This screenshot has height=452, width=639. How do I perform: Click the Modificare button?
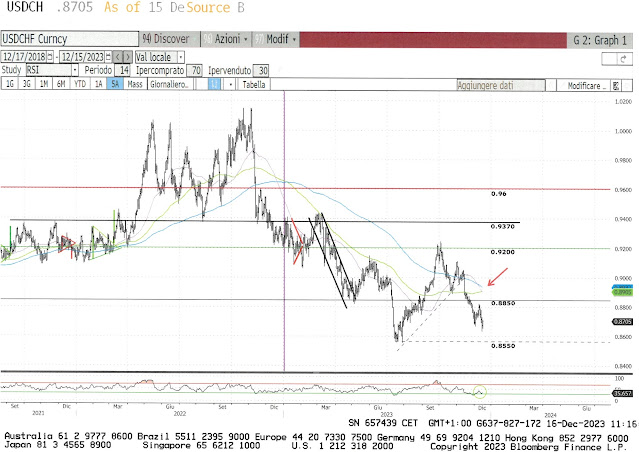tap(584, 86)
